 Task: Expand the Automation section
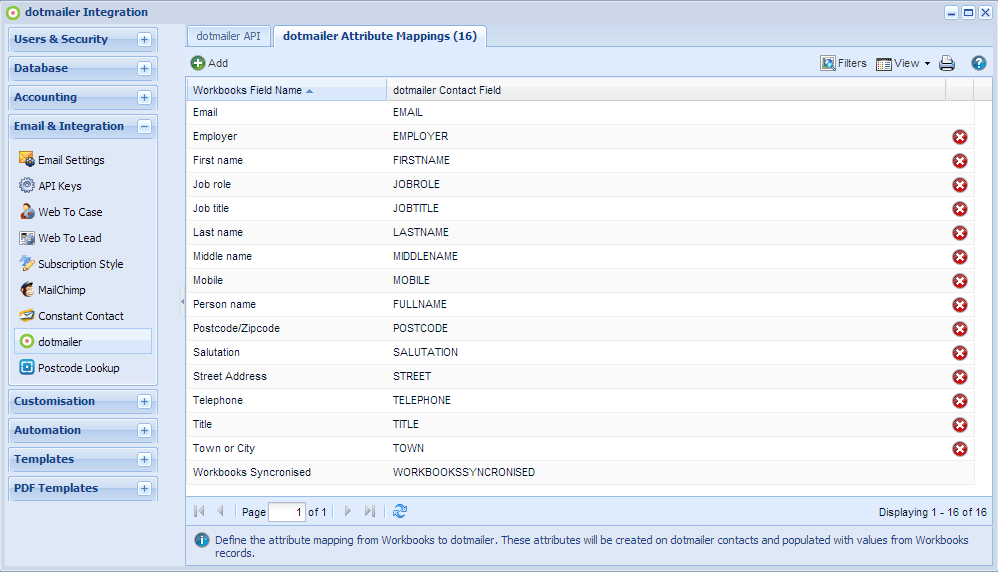[x=144, y=431]
